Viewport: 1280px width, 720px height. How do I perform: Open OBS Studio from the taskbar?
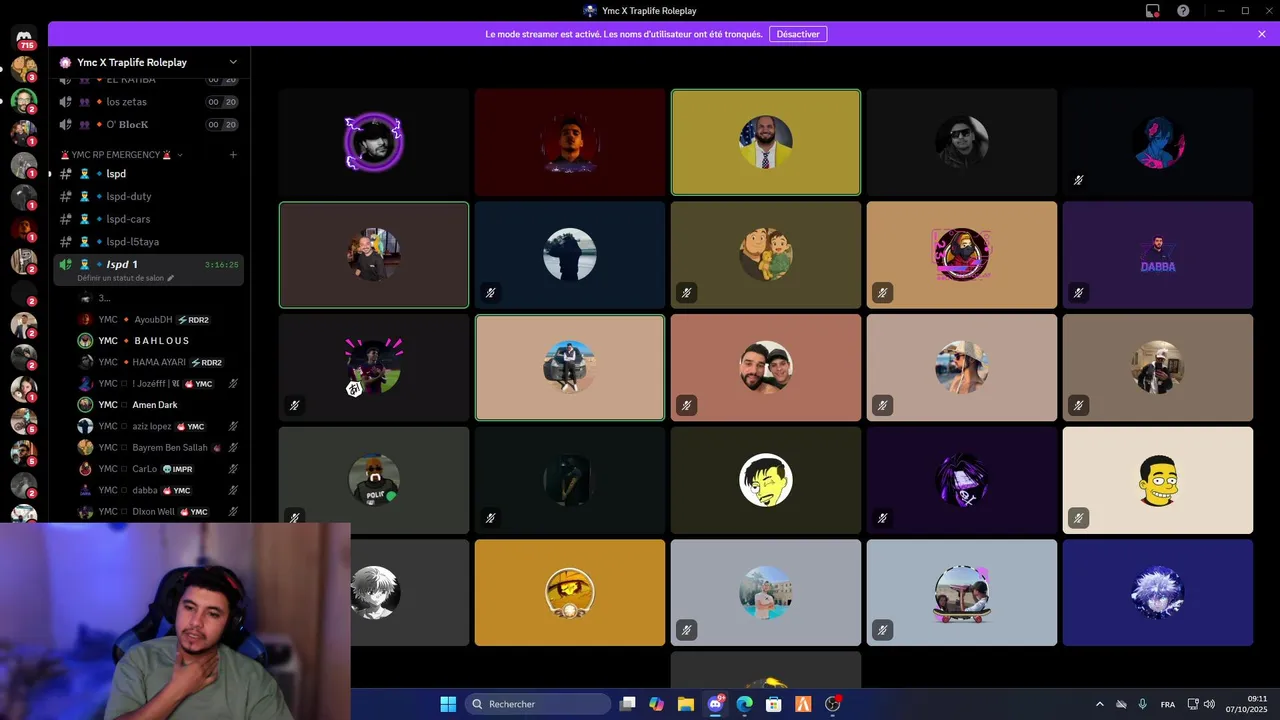832,704
